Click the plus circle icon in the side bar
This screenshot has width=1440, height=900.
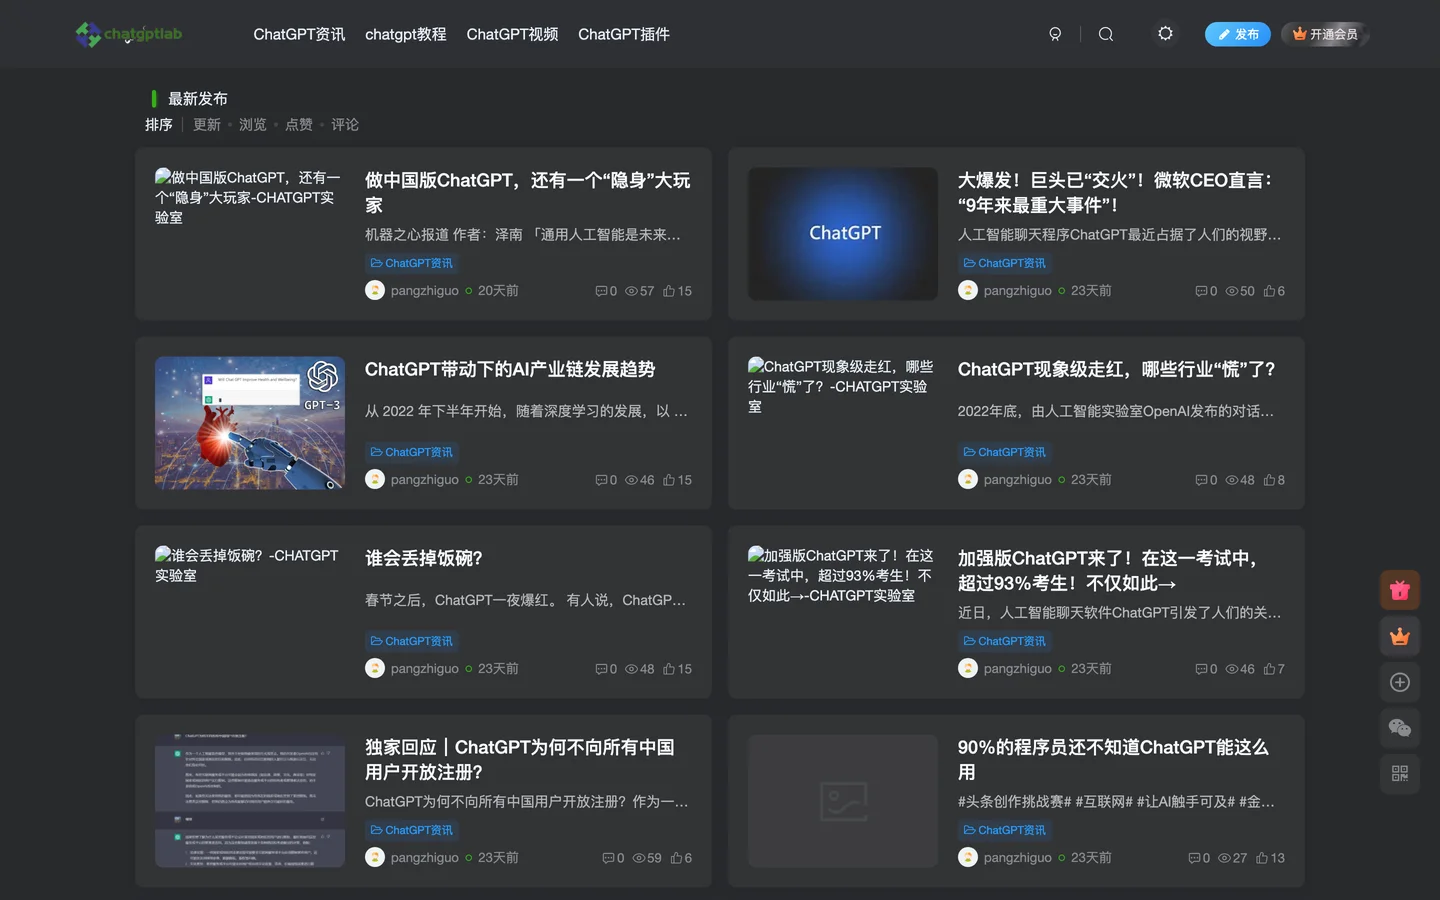[1400, 682]
